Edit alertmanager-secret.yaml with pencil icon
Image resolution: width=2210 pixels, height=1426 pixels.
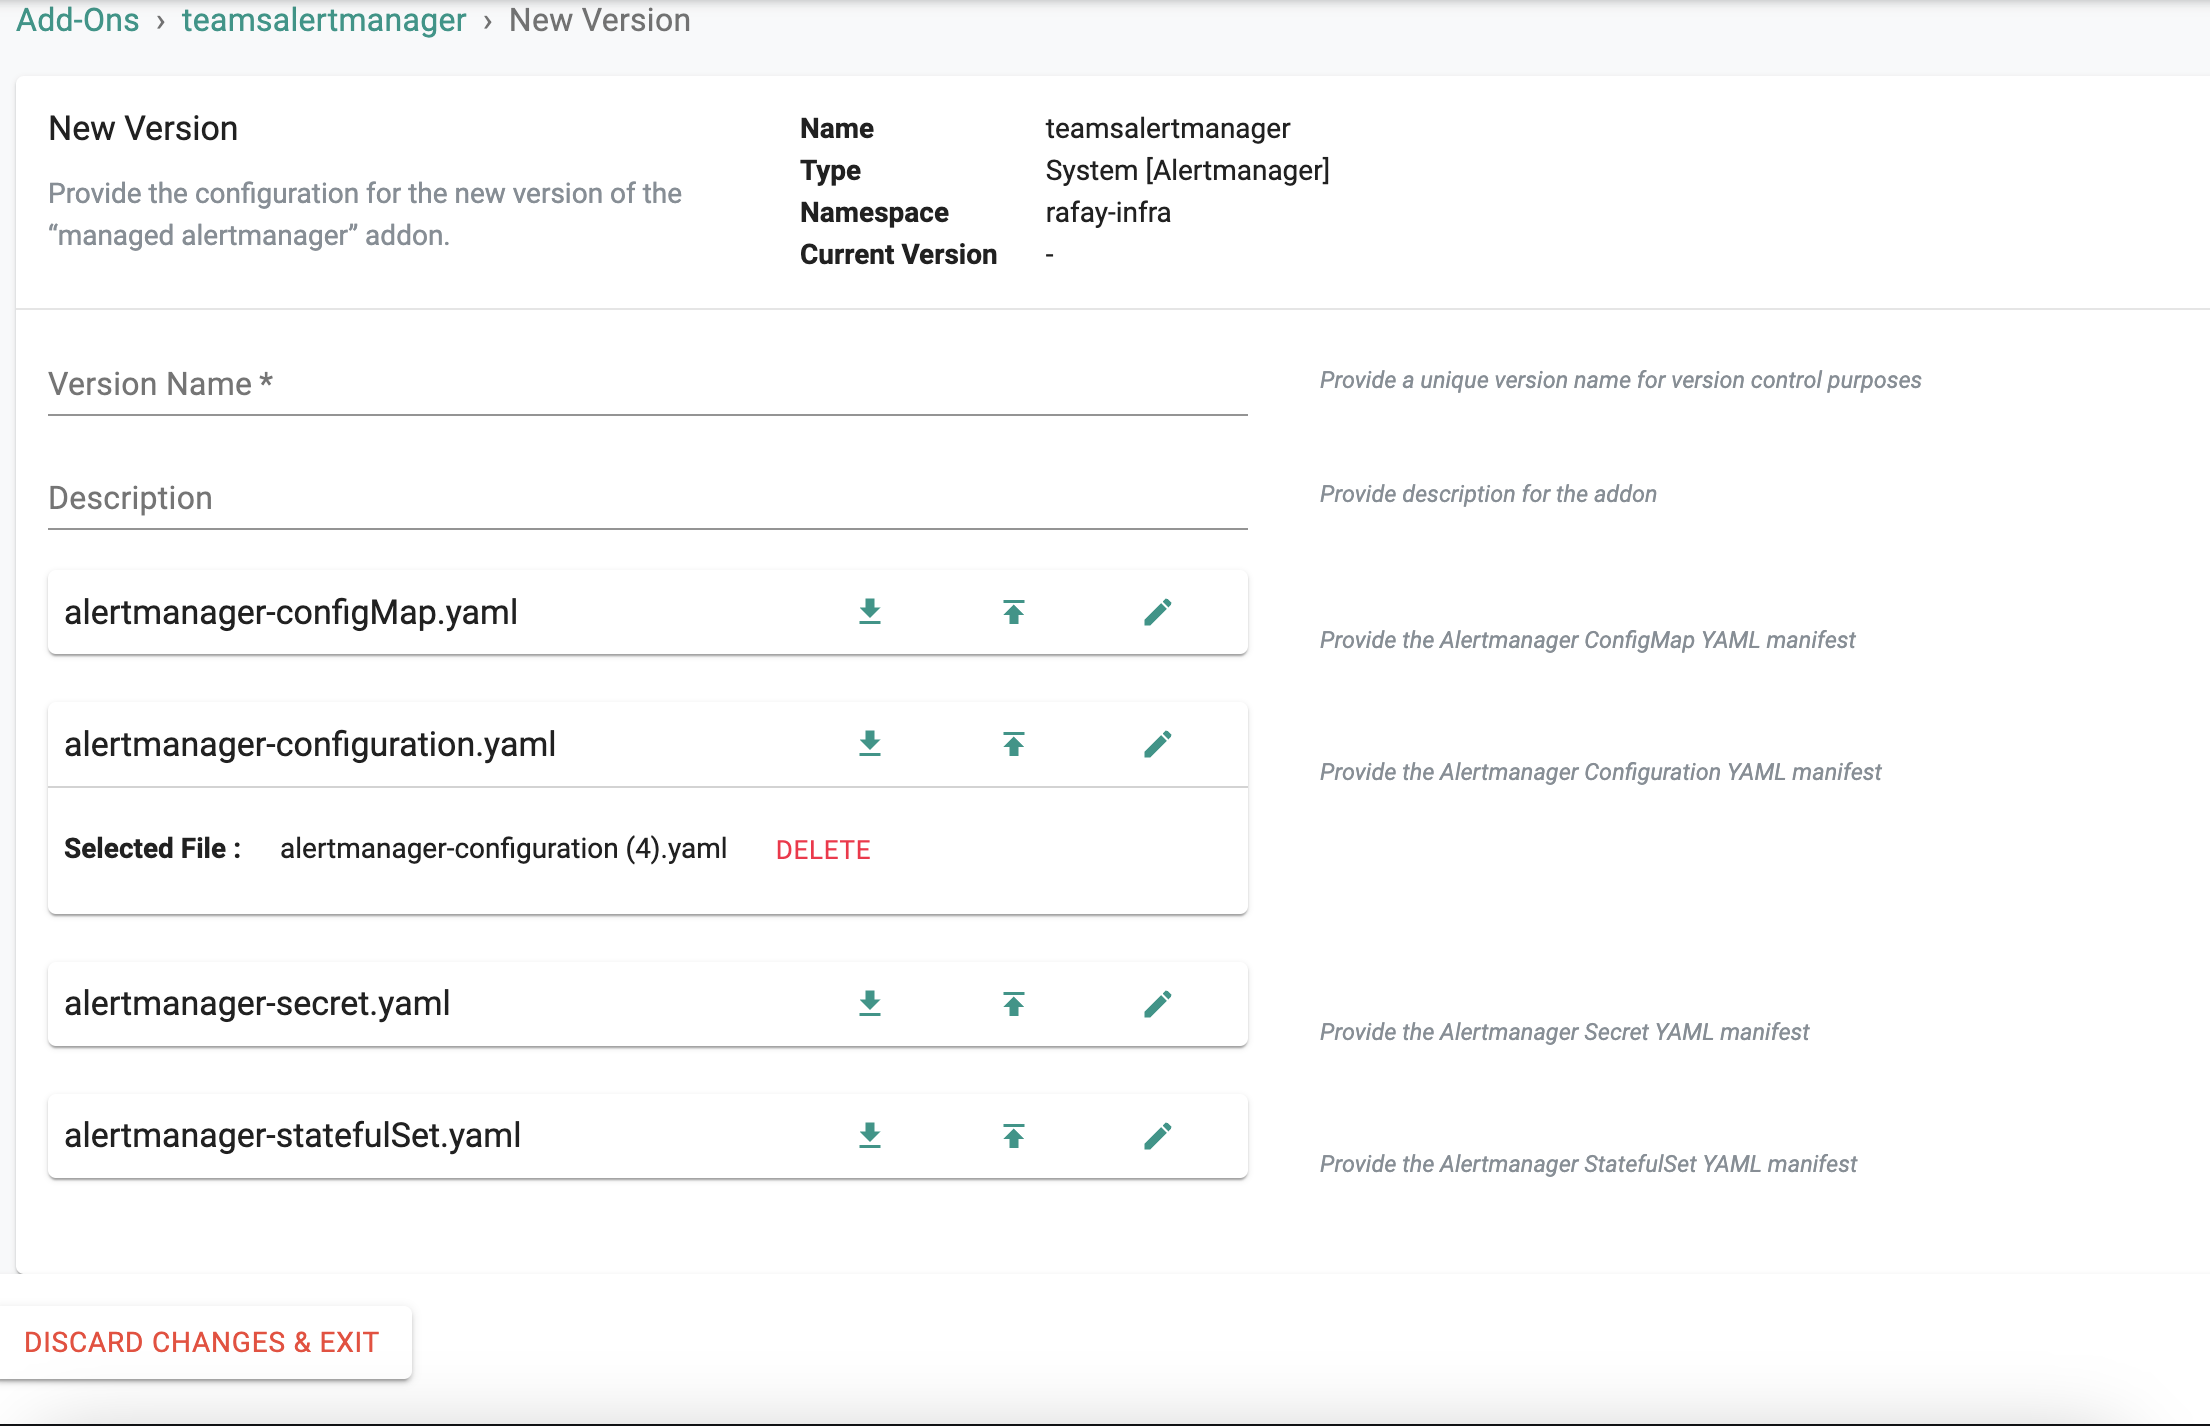click(x=1158, y=1004)
